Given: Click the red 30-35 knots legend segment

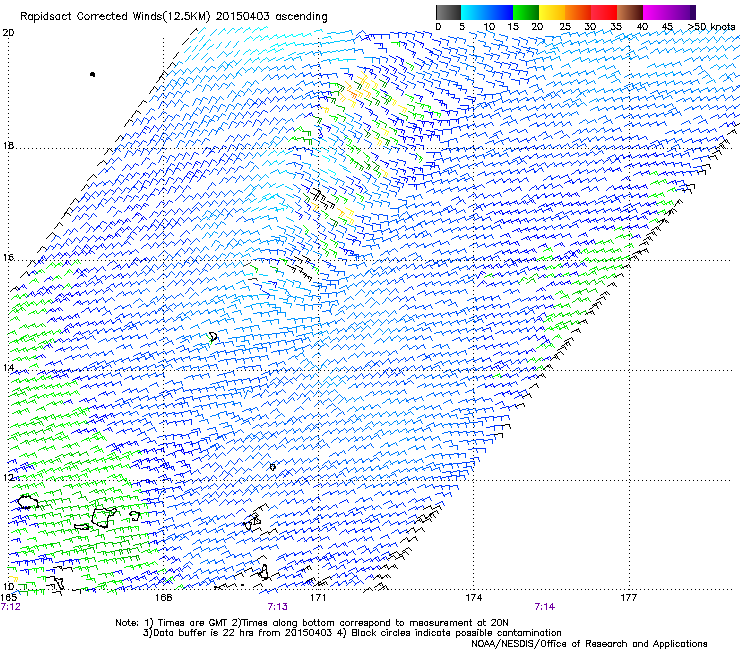Looking at the screenshot, I should 604,12.
